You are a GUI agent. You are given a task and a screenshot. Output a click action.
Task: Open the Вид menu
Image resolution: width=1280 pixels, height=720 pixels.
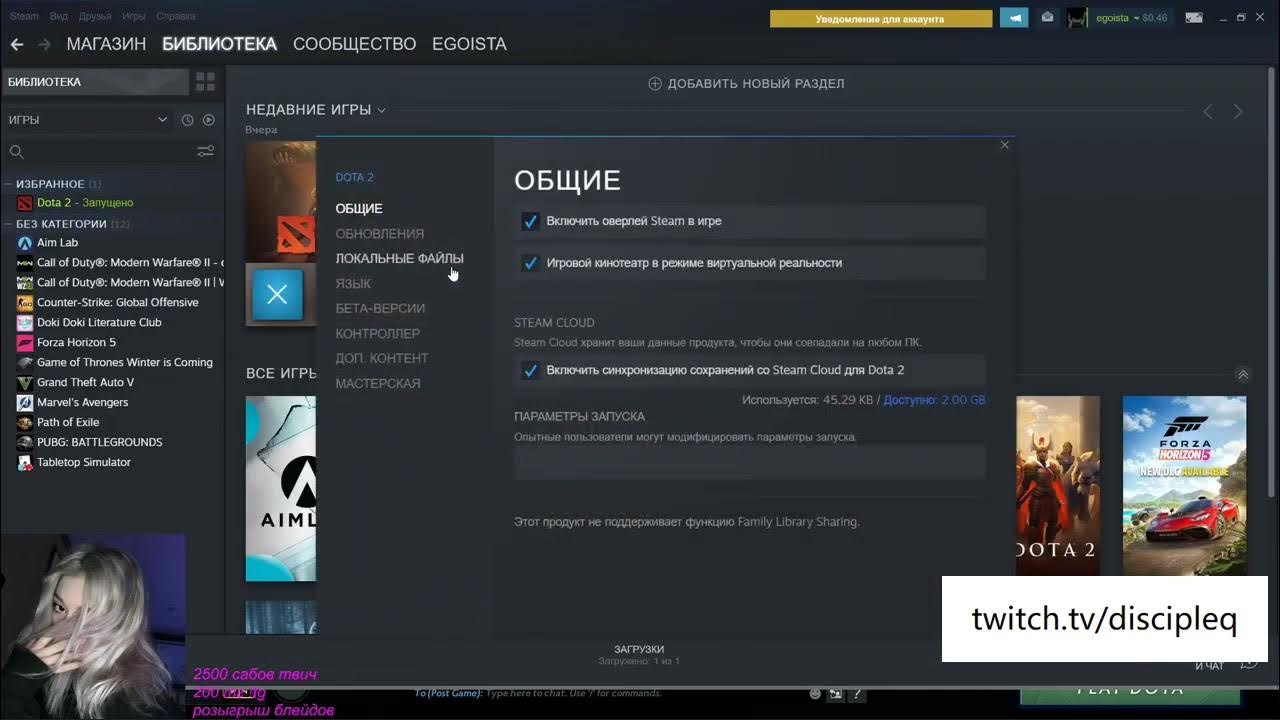tap(59, 16)
